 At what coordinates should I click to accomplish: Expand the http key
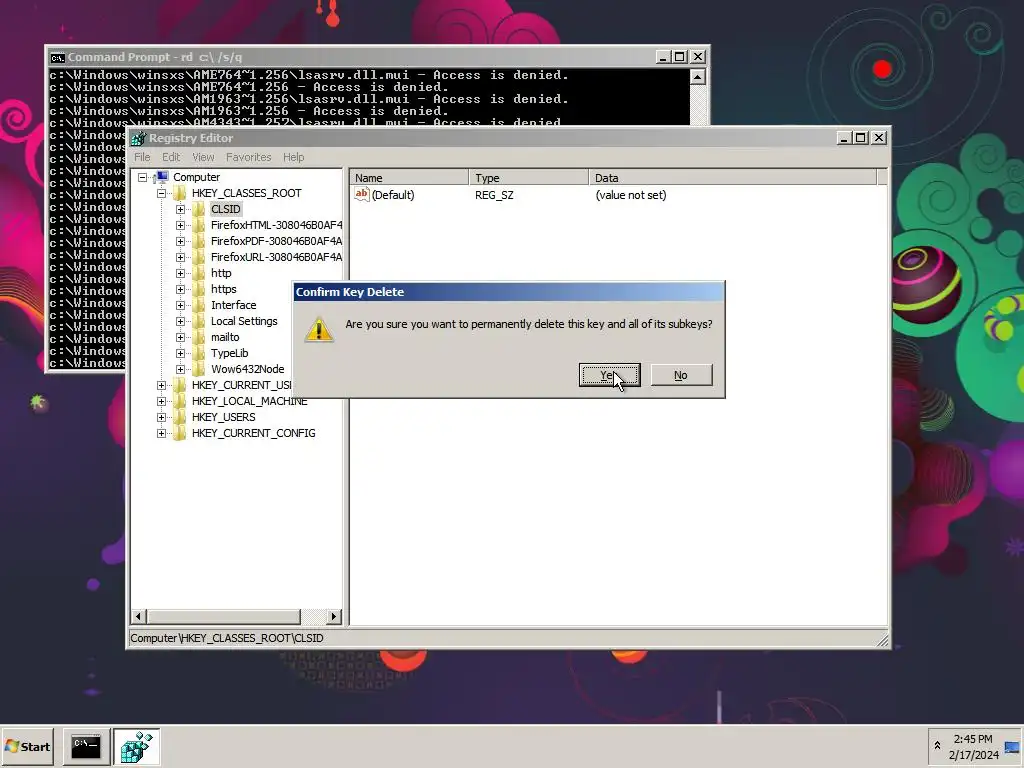pyautogui.click(x=180, y=273)
